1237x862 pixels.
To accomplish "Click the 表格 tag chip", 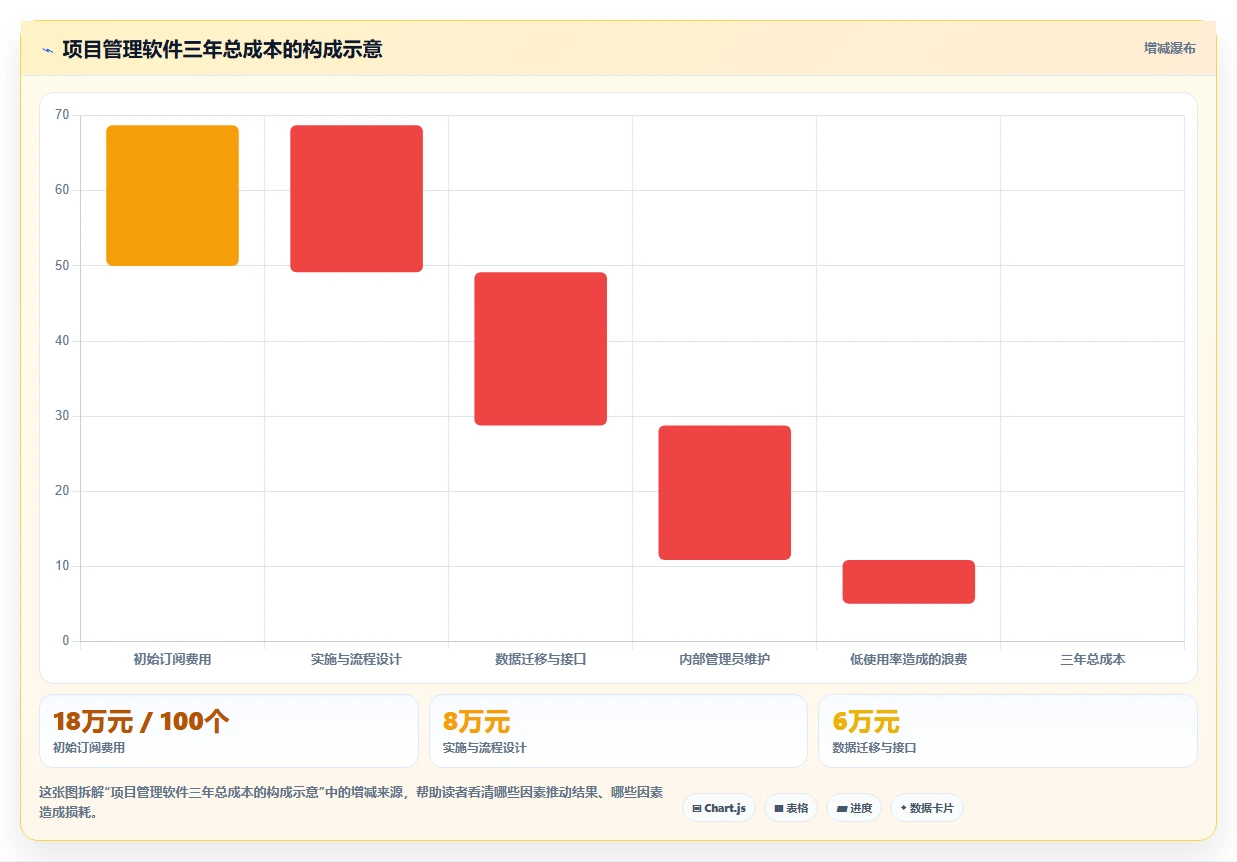I will point(791,808).
